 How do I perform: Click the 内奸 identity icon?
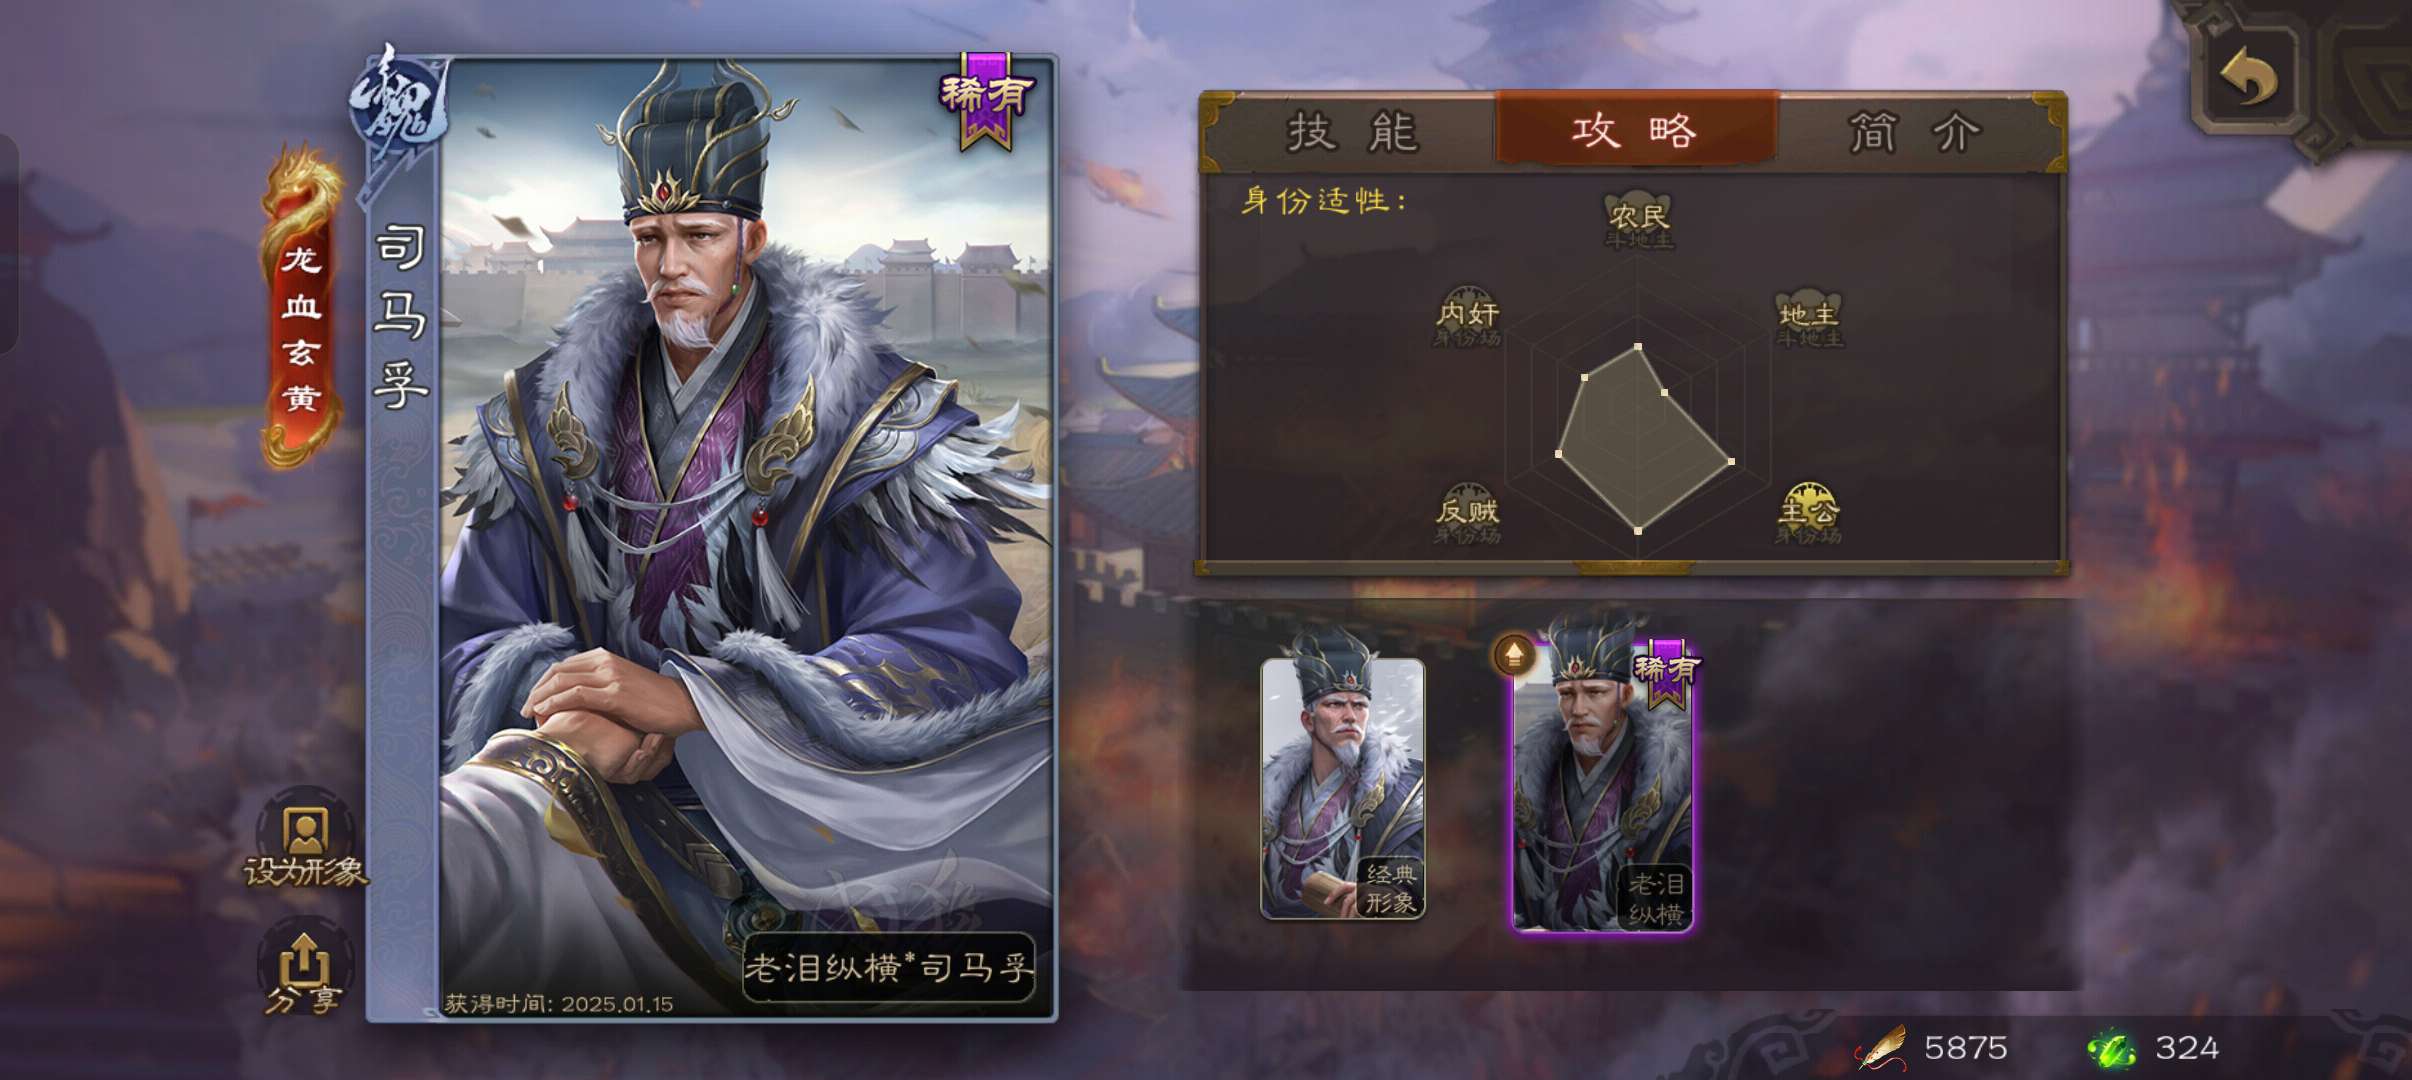(1468, 316)
